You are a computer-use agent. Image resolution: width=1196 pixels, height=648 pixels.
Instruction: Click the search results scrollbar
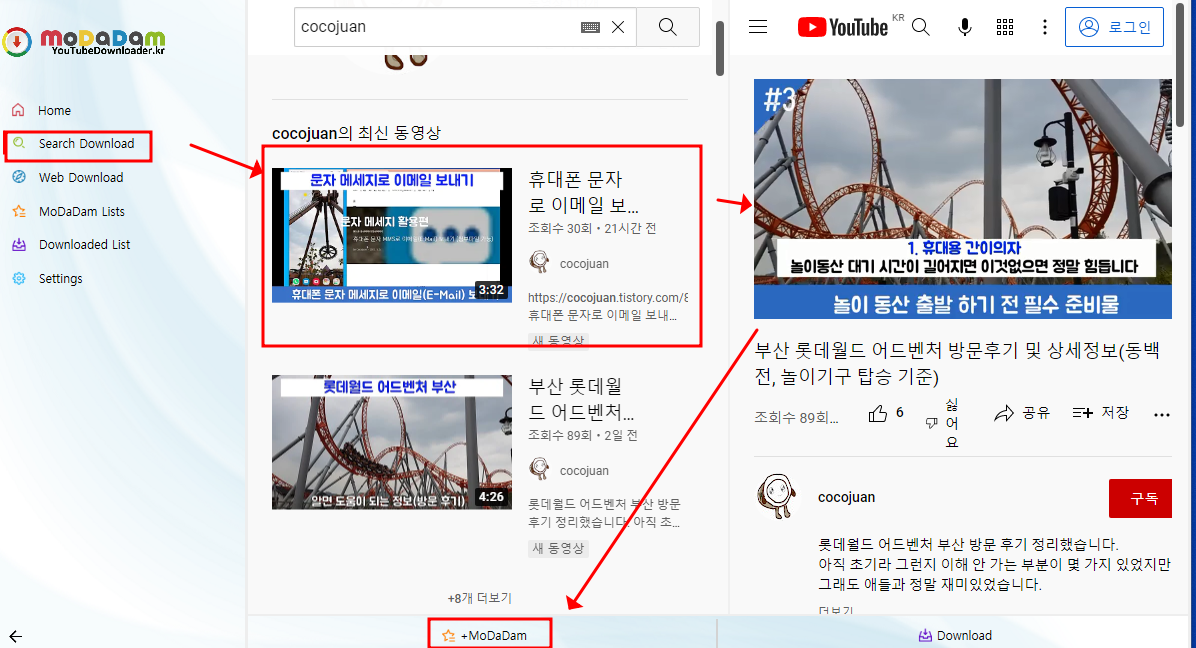(x=719, y=48)
